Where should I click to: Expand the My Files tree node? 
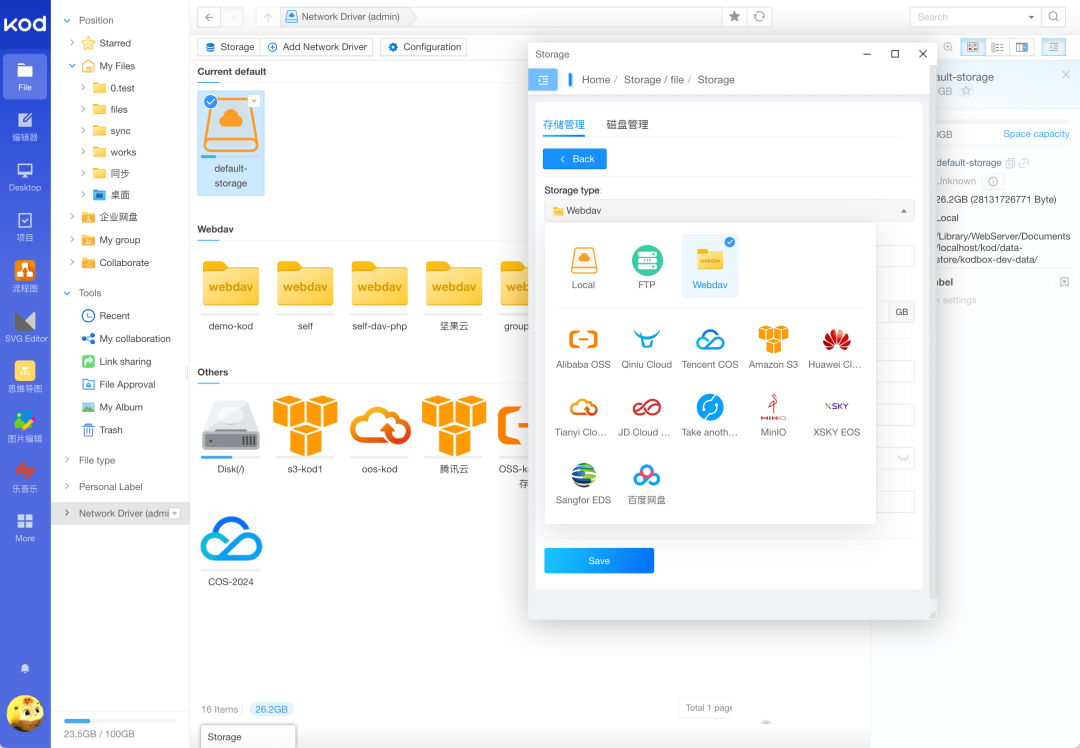click(73, 66)
